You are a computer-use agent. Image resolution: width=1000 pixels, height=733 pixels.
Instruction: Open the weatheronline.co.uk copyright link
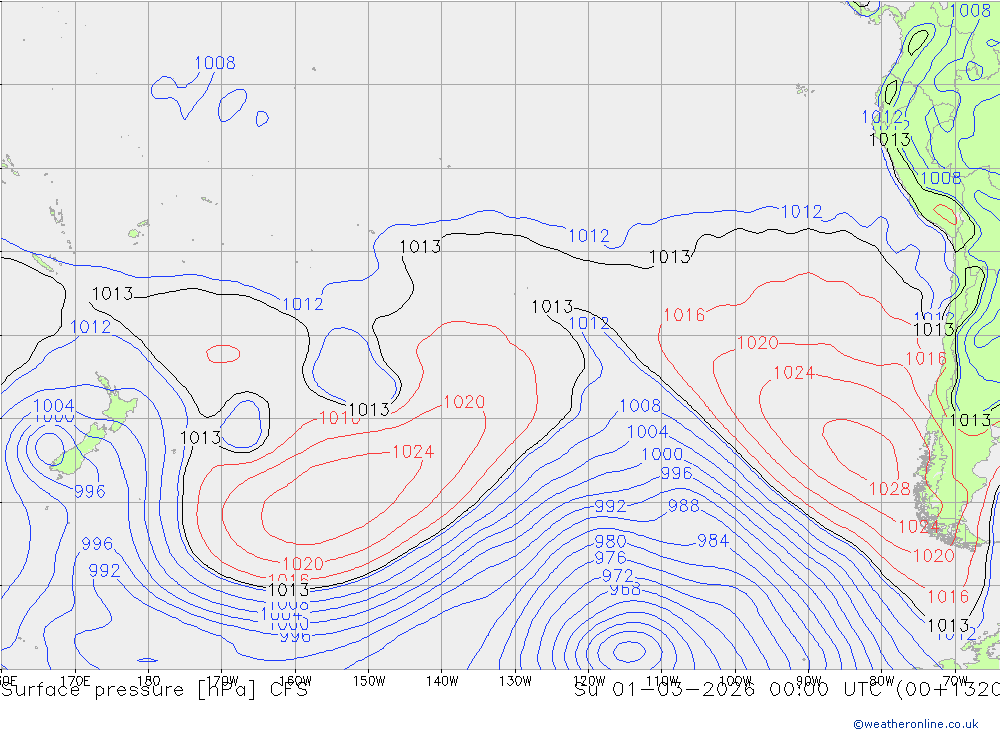pos(916,724)
